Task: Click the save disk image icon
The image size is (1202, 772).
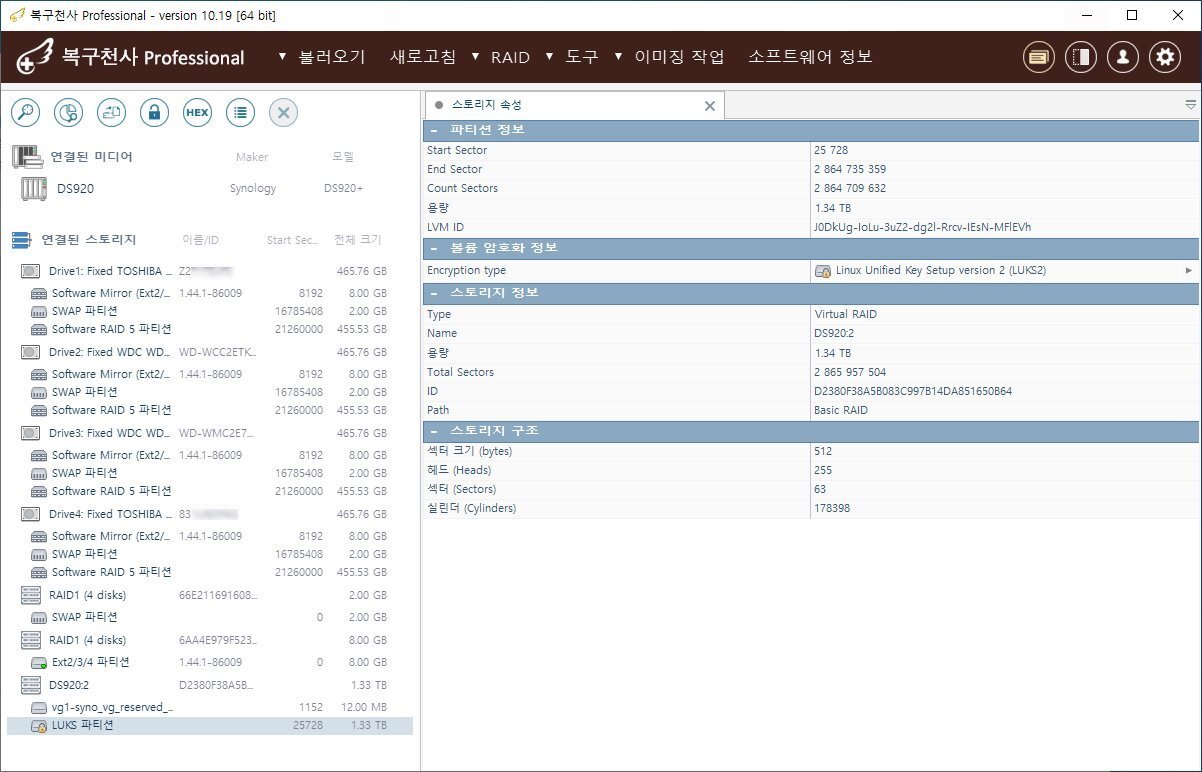Action: click(x=111, y=113)
